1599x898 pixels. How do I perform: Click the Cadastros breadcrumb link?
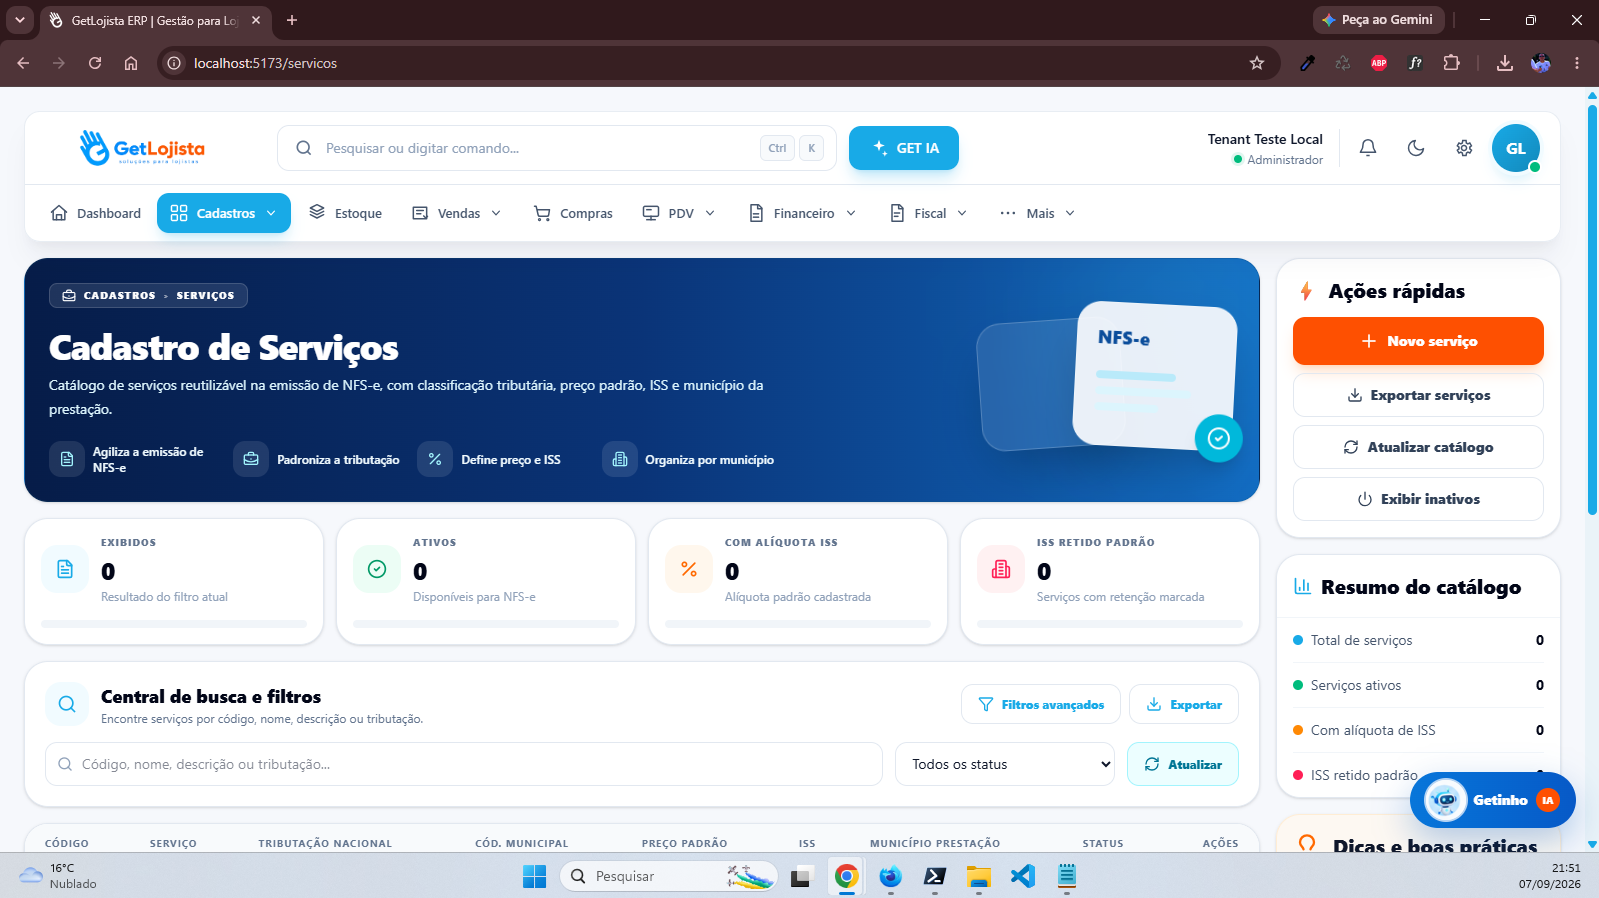(119, 296)
